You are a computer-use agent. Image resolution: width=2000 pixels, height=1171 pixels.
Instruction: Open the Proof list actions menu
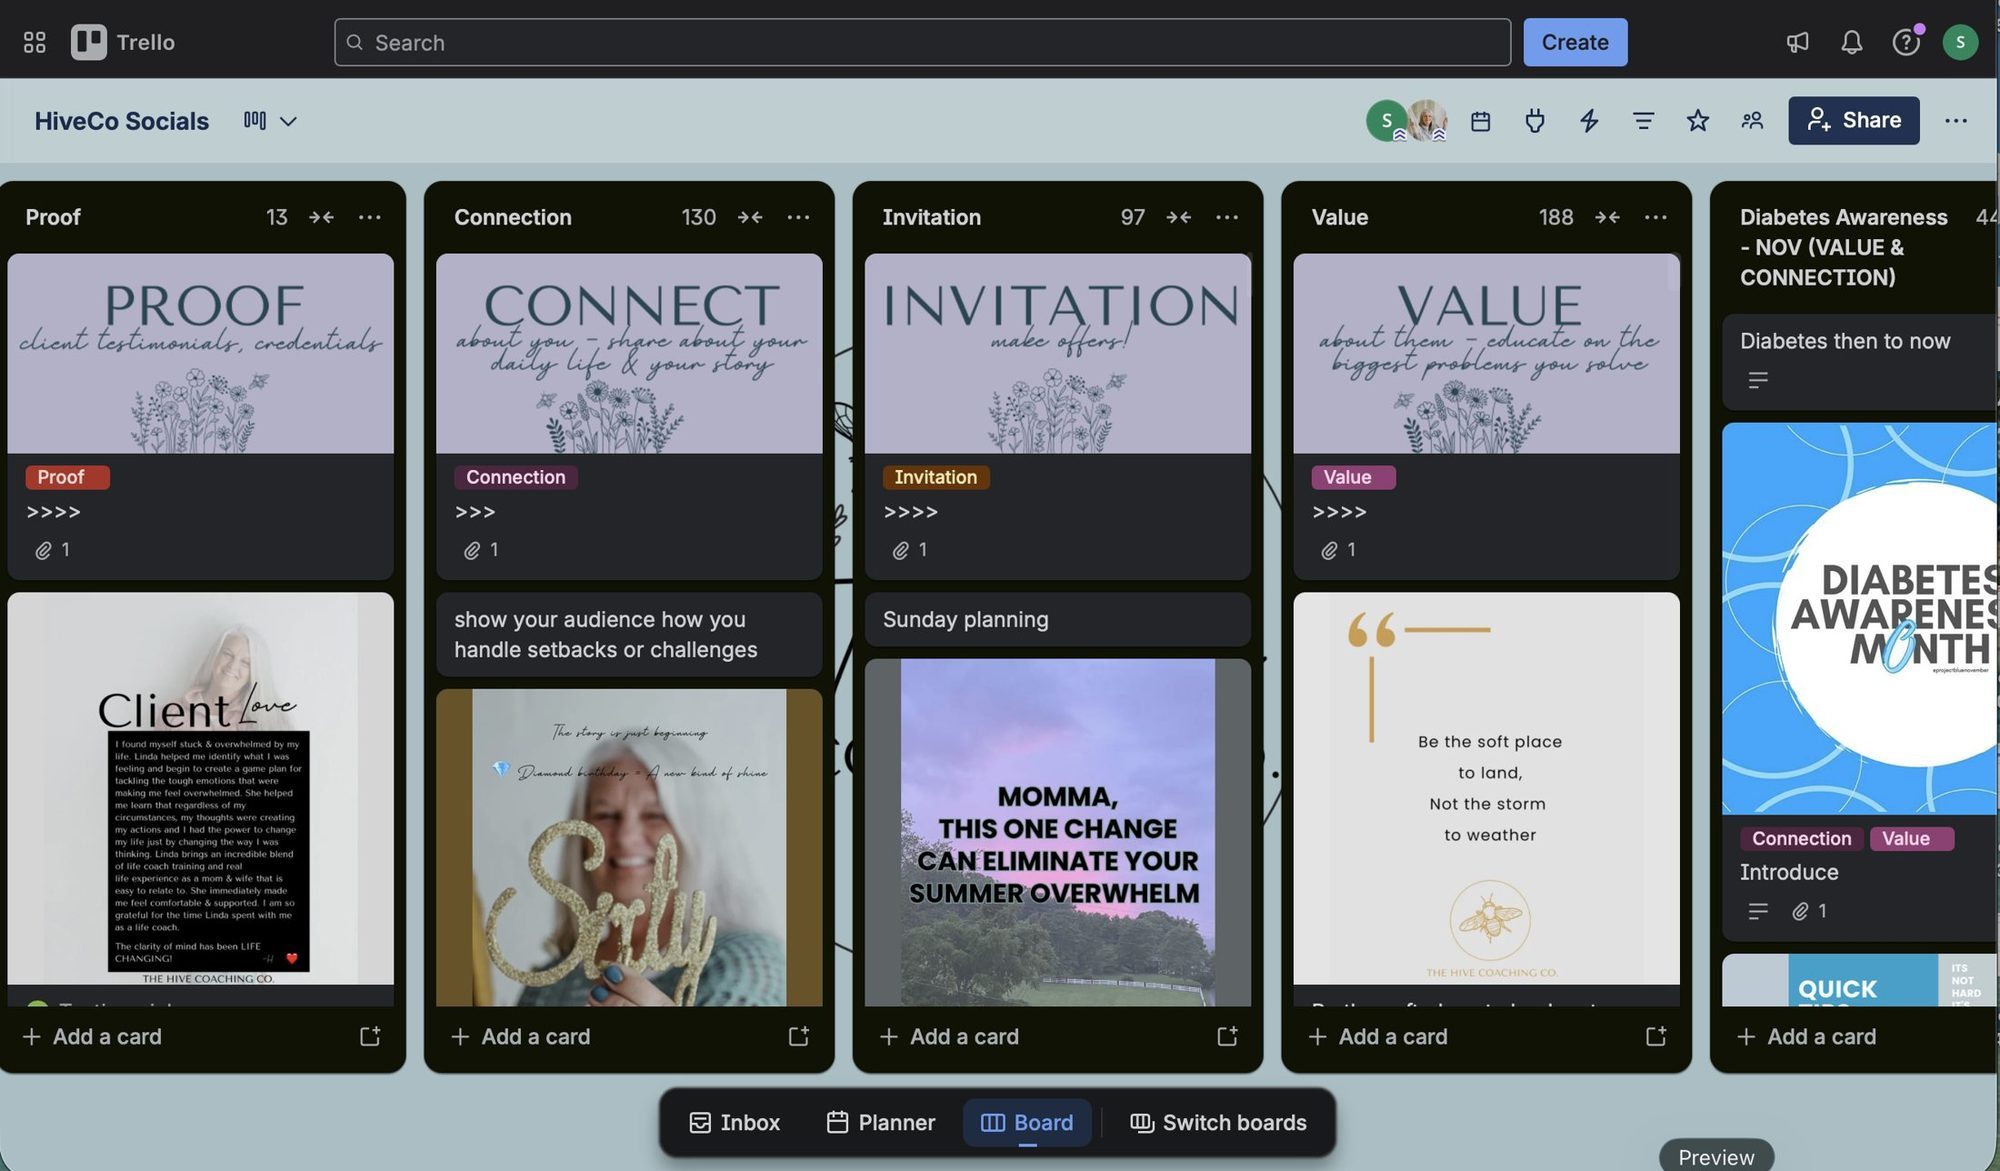[x=370, y=217]
